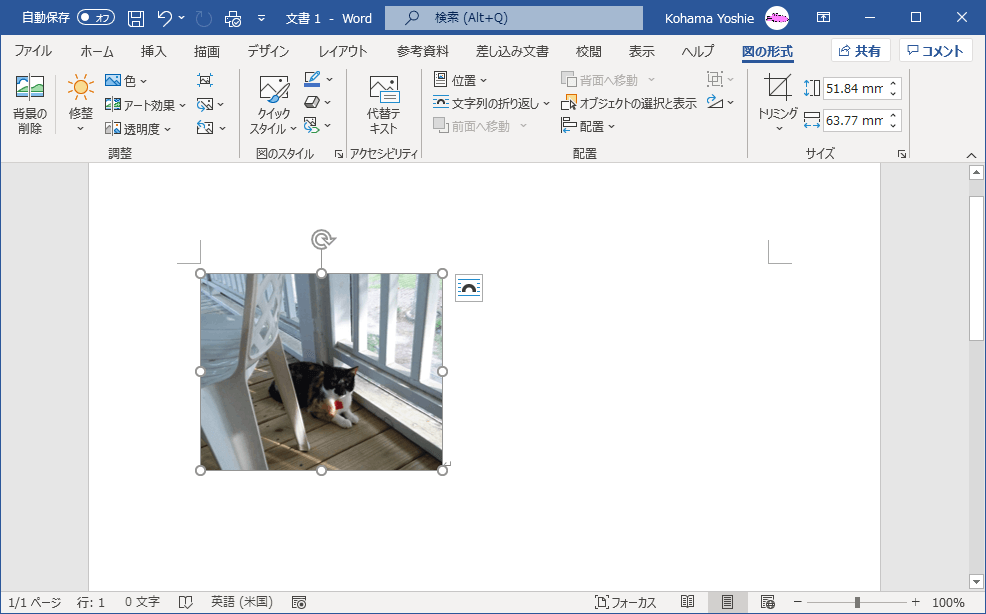Click the Quick Print preview icon

[233, 18]
